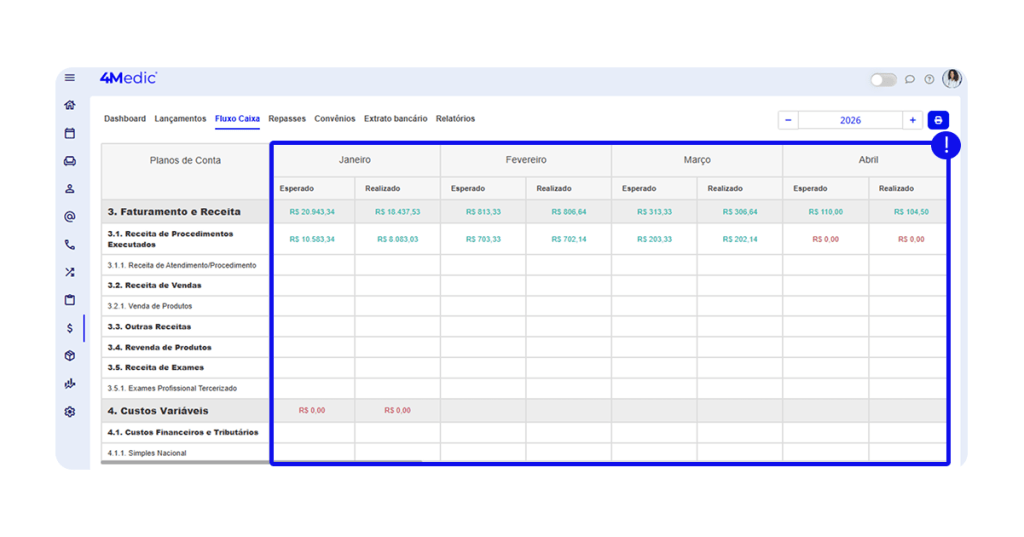1024x537 pixels.
Task: Open the help question mark icon
Action: click(929, 79)
